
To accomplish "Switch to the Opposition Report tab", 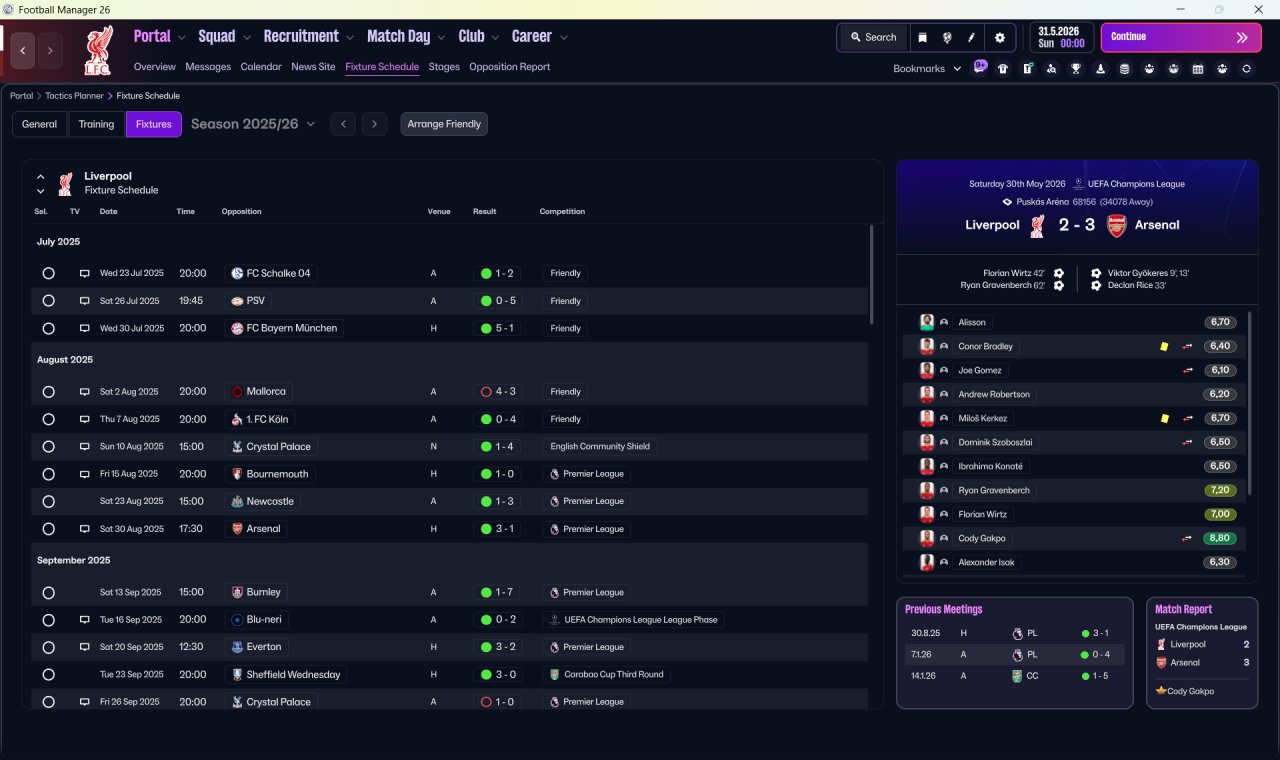I will 510,67.
